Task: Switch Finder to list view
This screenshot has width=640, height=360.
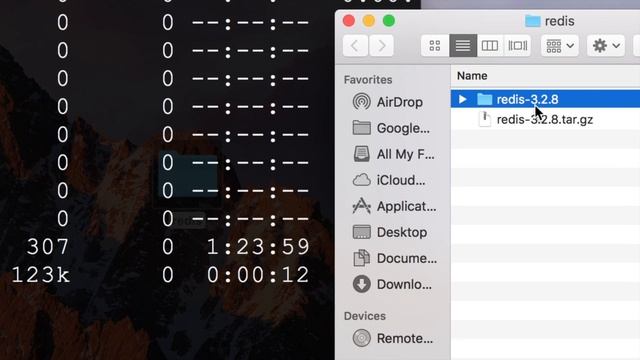Action: pyautogui.click(x=463, y=45)
